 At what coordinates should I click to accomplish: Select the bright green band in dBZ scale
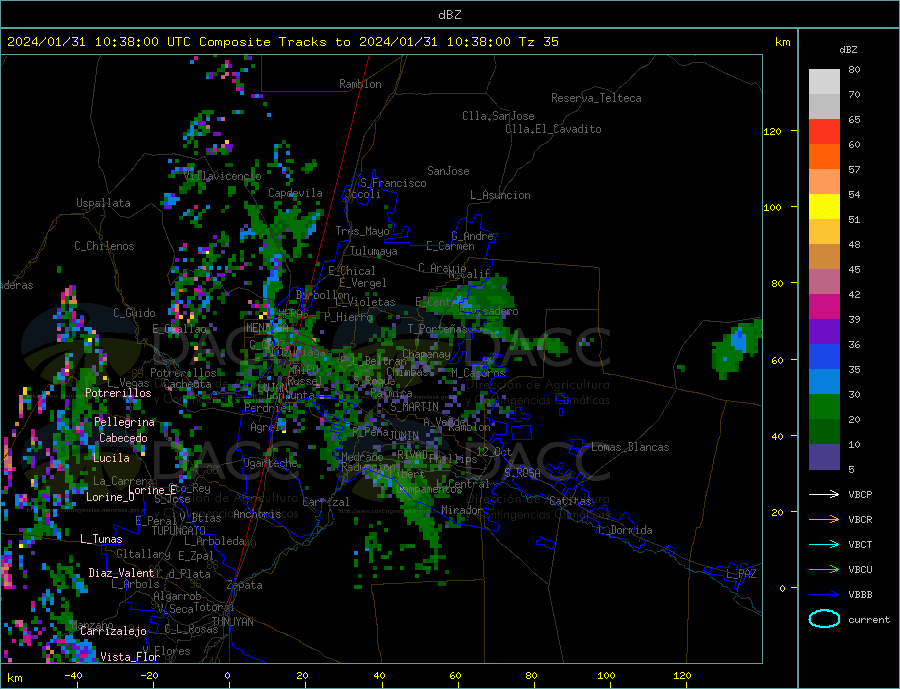point(824,407)
